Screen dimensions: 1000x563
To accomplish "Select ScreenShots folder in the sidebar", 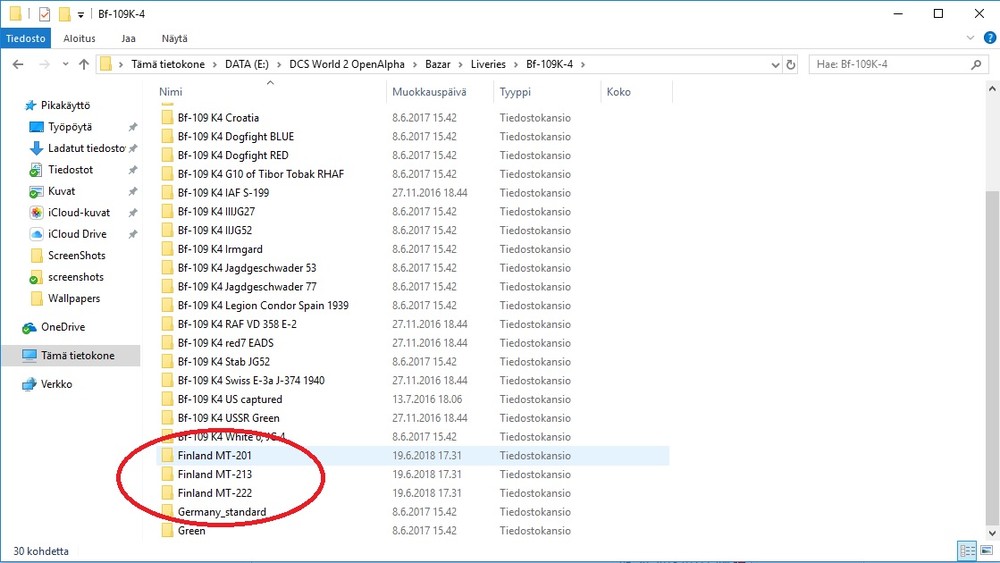I will tap(77, 255).
